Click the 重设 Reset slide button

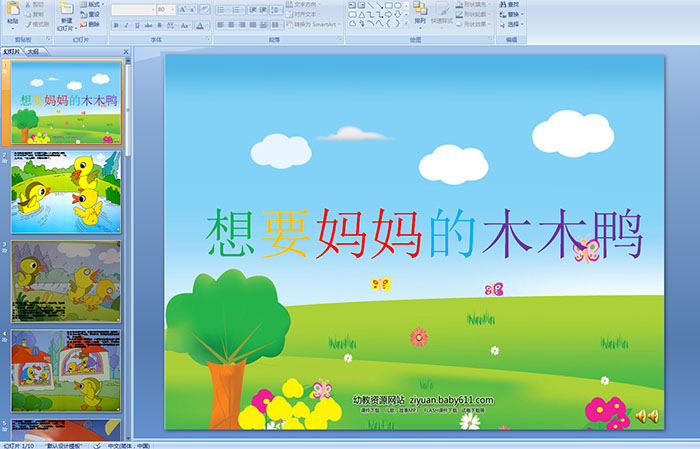tap(90, 14)
